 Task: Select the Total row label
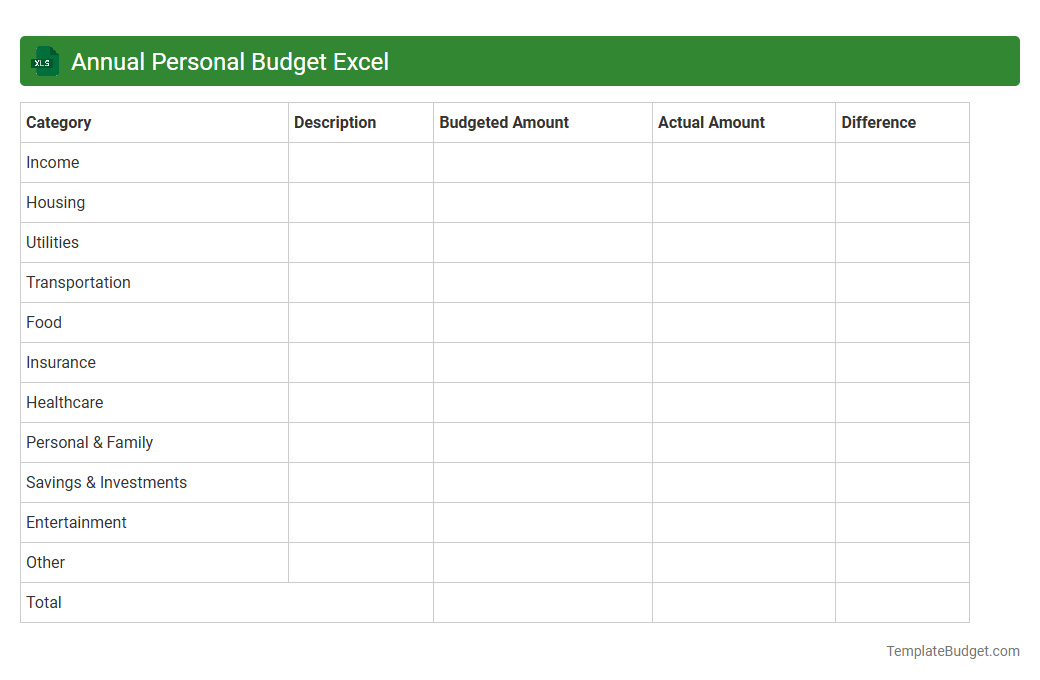[43, 602]
